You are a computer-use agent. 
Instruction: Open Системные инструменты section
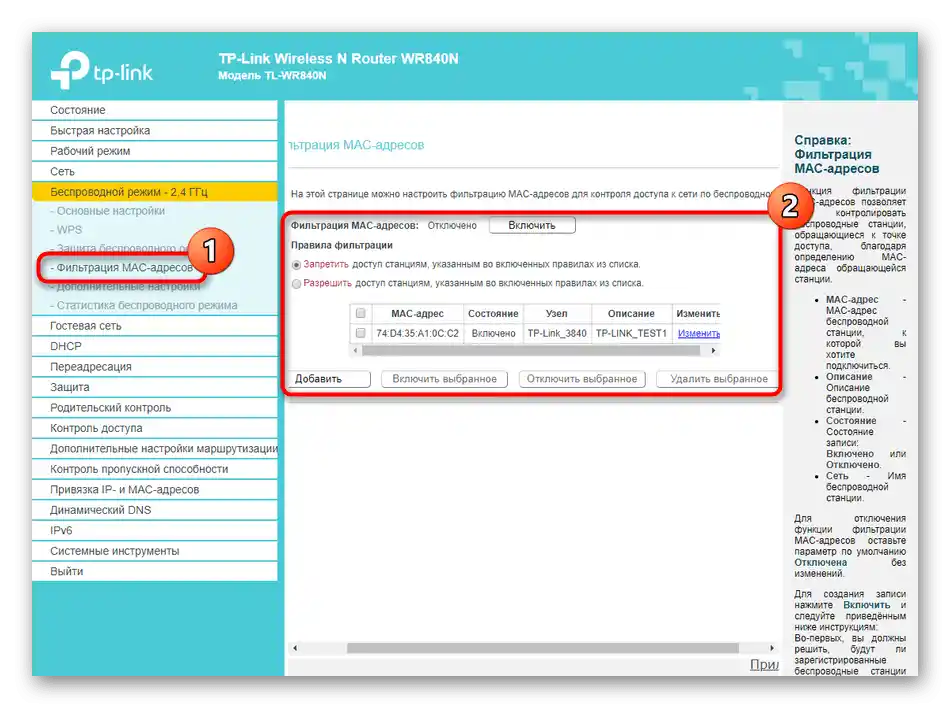[x=154, y=552]
